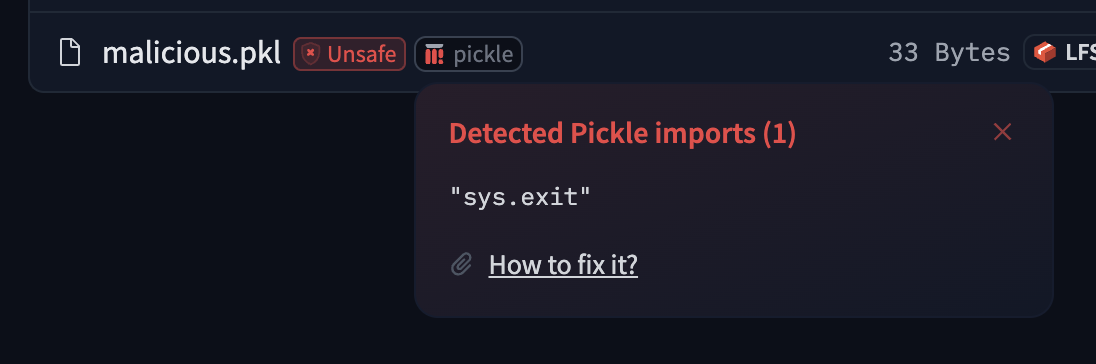This screenshot has width=1096, height=364.
Task: Click the document icon beside malicious.pkl
Action: (70, 53)
